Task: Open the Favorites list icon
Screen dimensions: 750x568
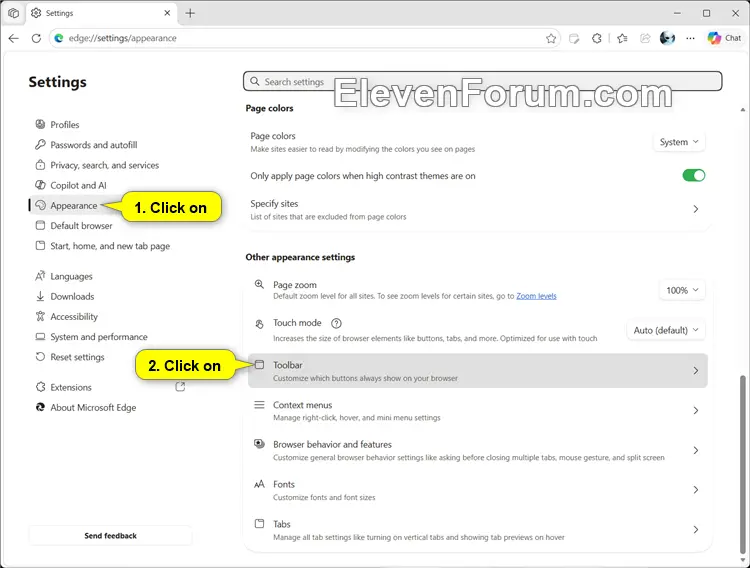Action: [x=622, y=38]
